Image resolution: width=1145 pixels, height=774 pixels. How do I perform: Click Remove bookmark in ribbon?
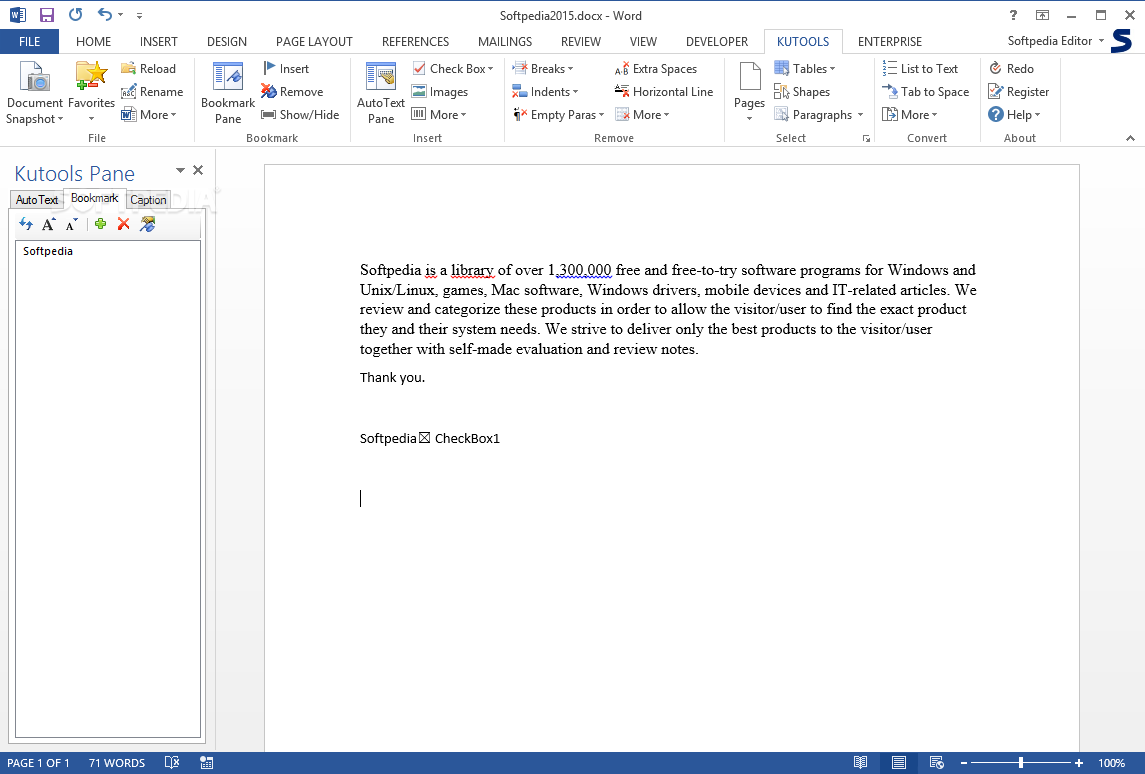(292, 92)
